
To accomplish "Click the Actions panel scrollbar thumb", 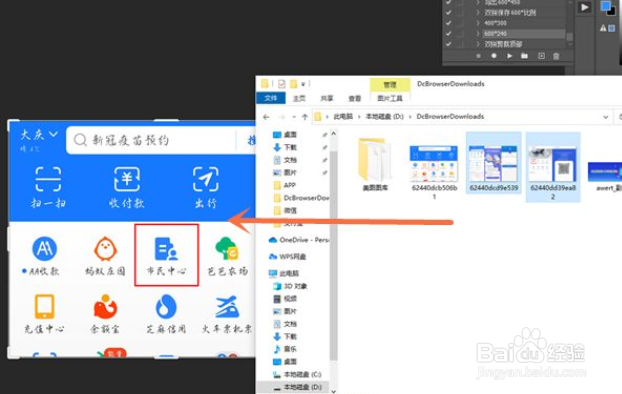I will coord(570,37).
